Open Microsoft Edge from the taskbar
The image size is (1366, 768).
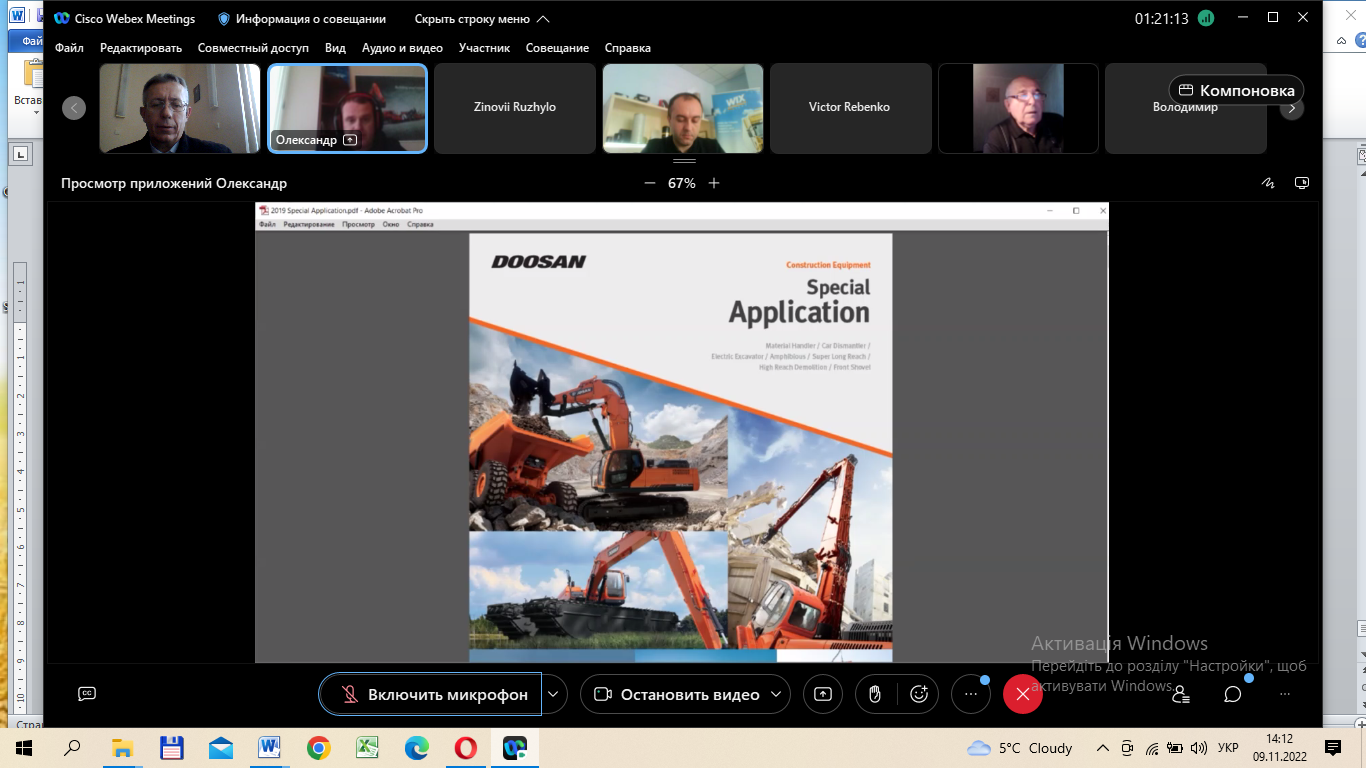click(x=416, y=748)
